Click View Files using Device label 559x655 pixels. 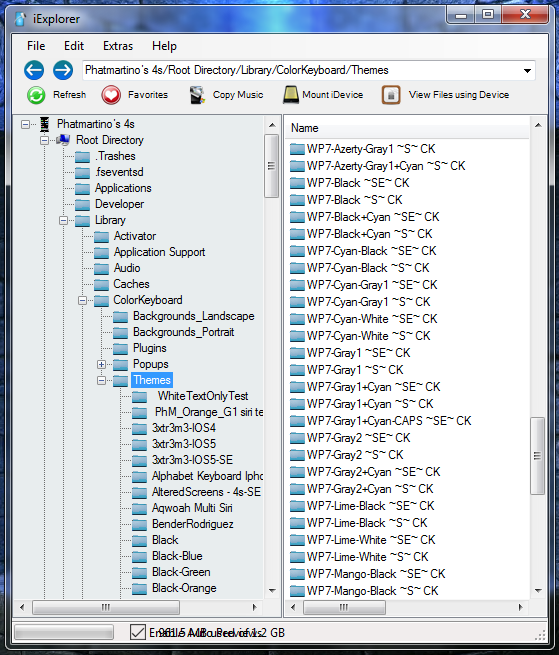459,95
